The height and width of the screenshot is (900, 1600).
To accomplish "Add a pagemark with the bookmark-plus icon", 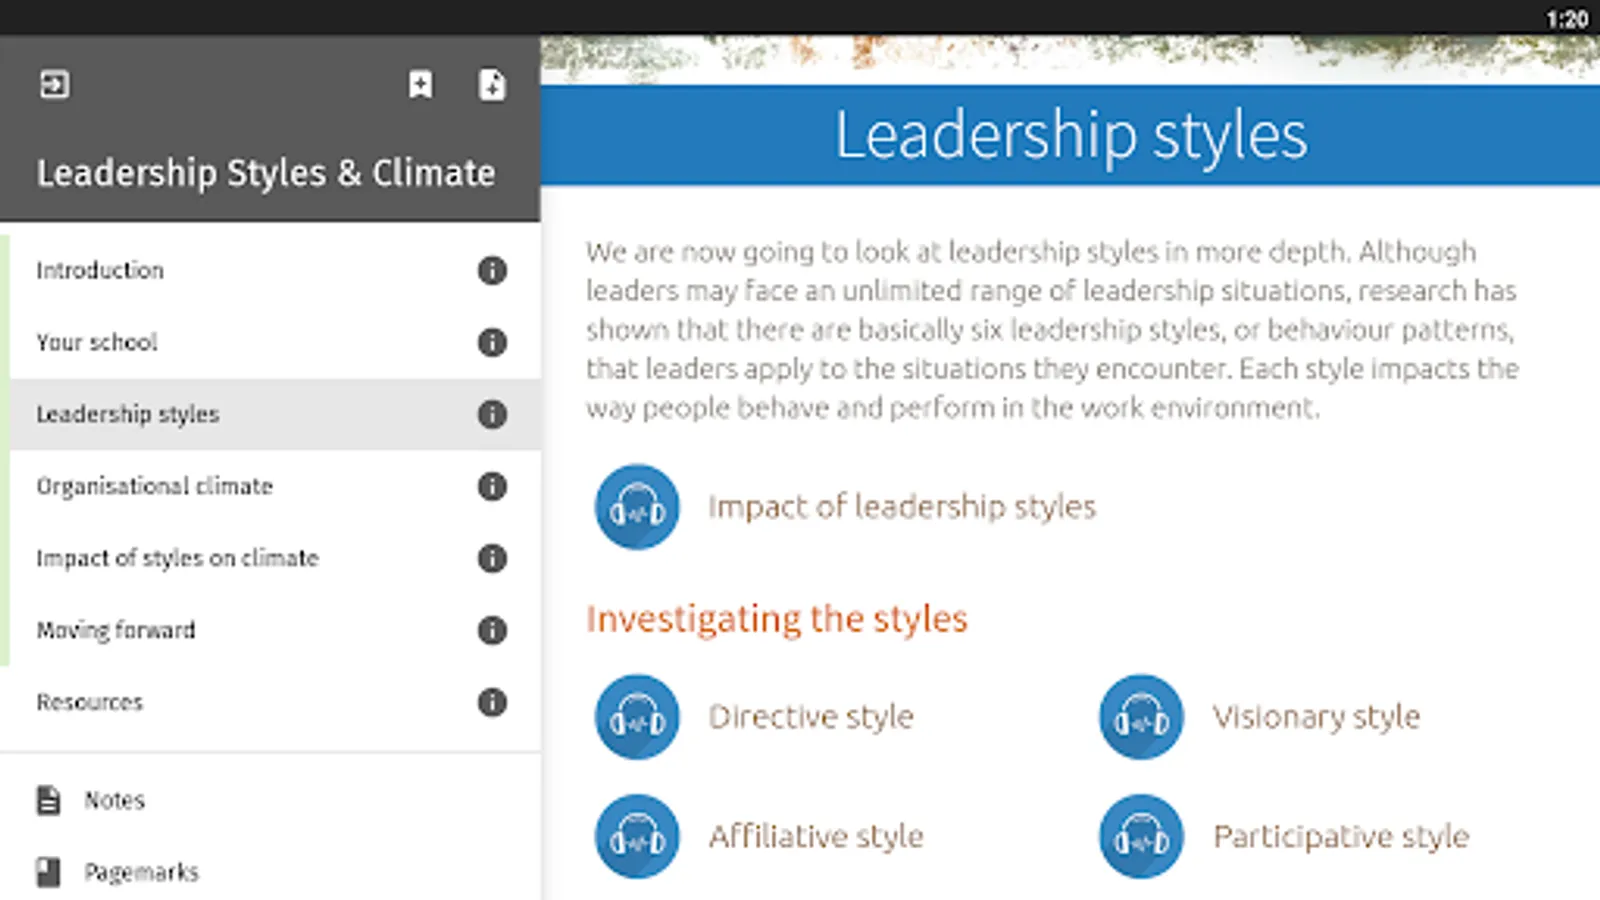I will coord(420,85).
